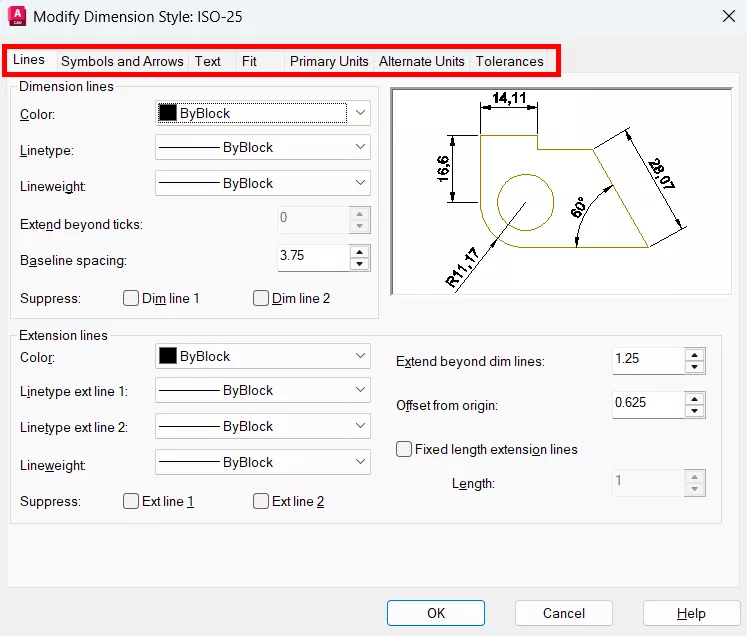Click the Offset from origin input field

coord(646,404)
